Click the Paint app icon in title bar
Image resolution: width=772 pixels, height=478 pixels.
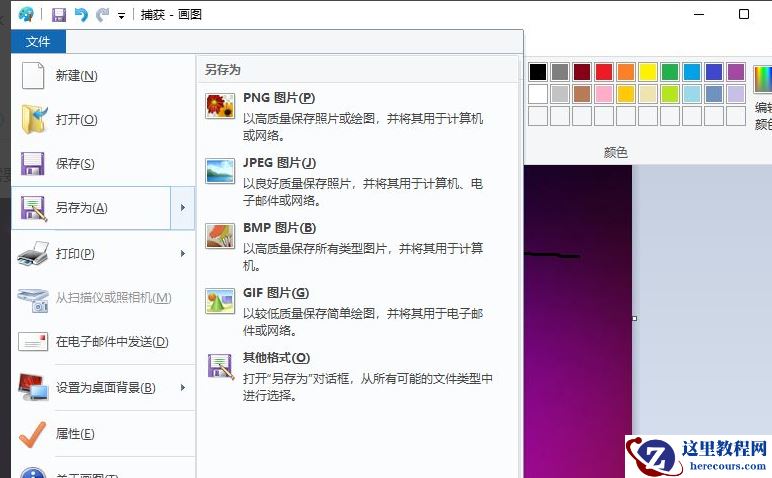26,14
